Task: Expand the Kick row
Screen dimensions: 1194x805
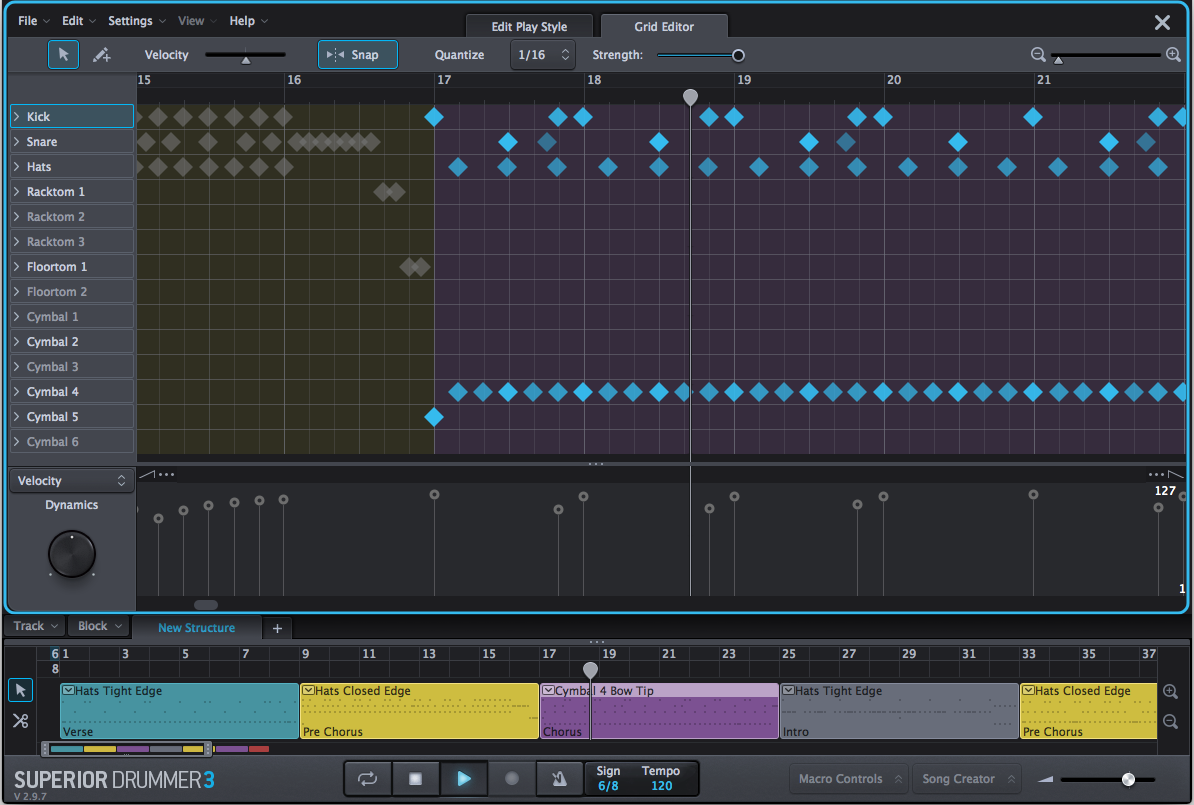Action: click(x=17, y=117)
